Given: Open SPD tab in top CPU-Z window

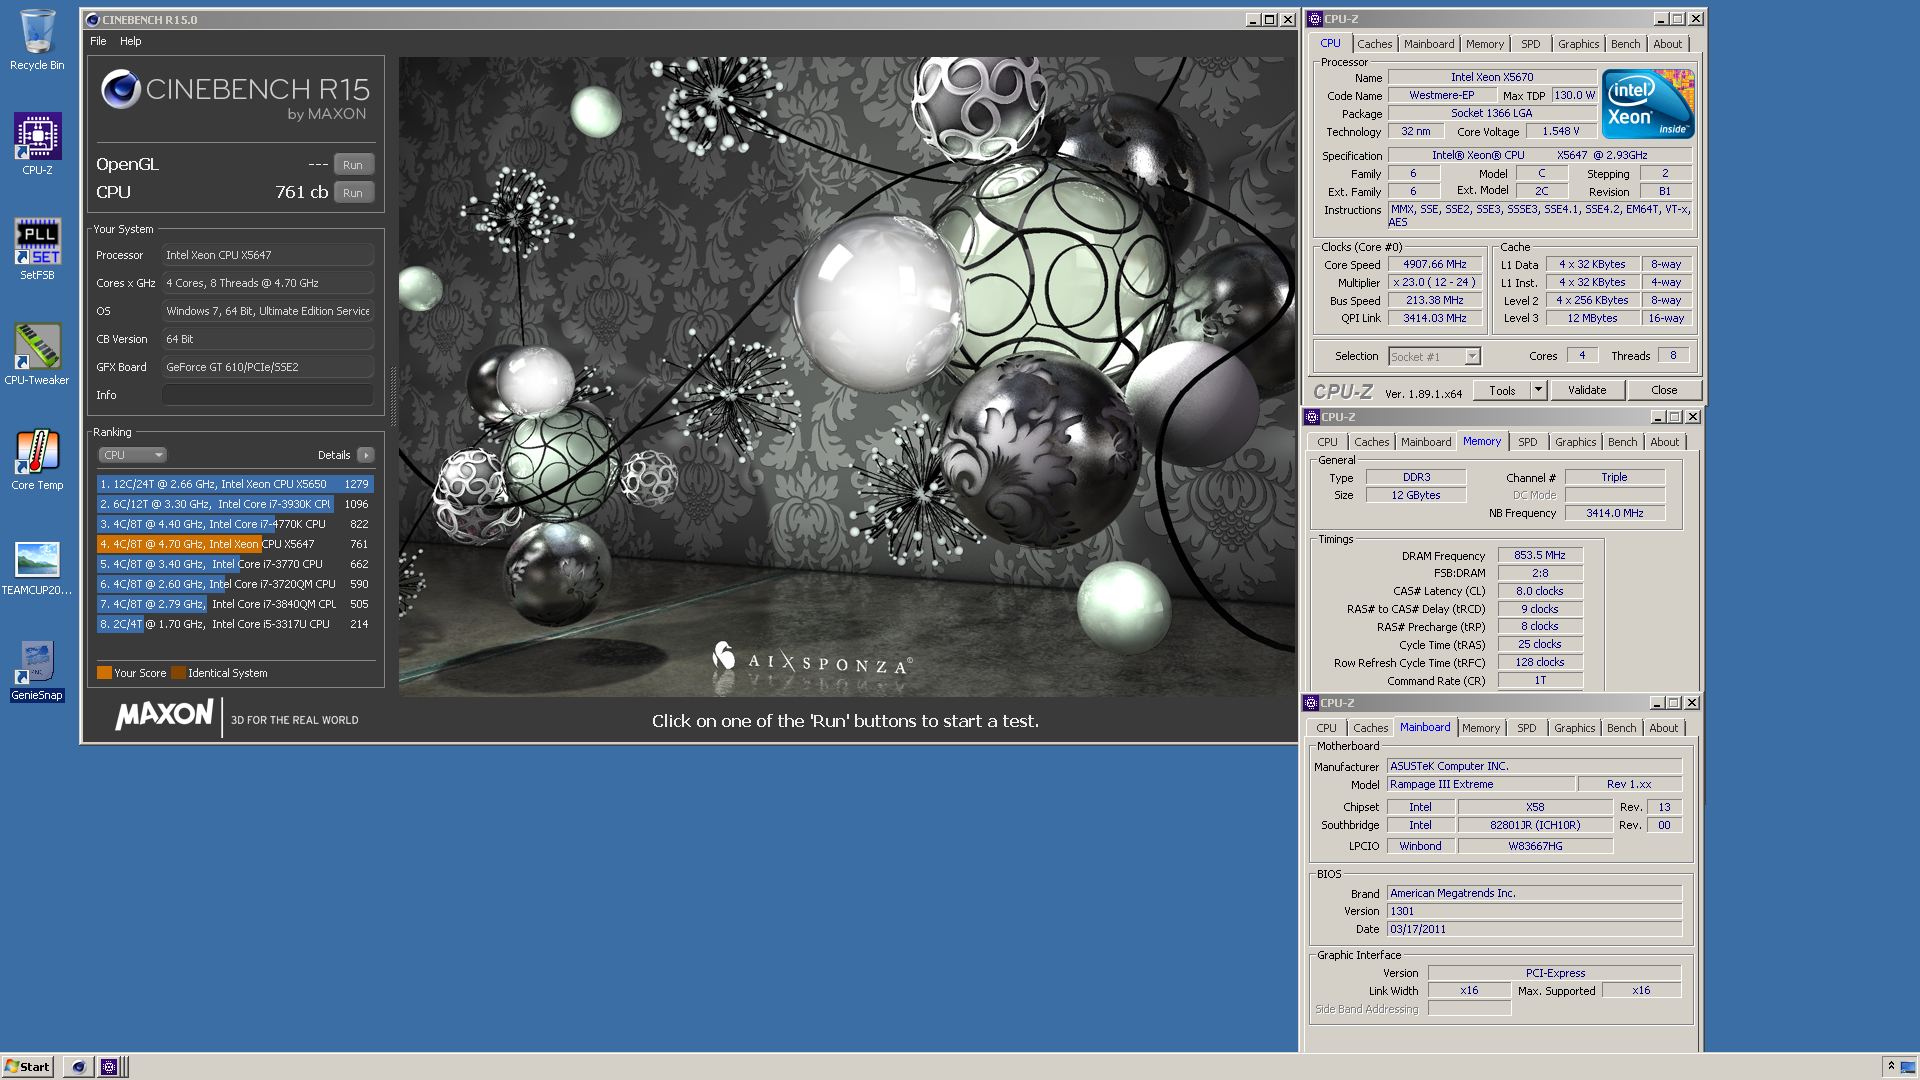Looking at the screenshot, I should pos(1530,44).
